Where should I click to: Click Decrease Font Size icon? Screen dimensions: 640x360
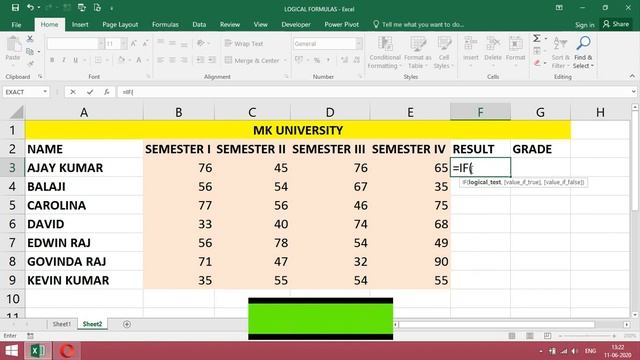[x=145, y=43]
